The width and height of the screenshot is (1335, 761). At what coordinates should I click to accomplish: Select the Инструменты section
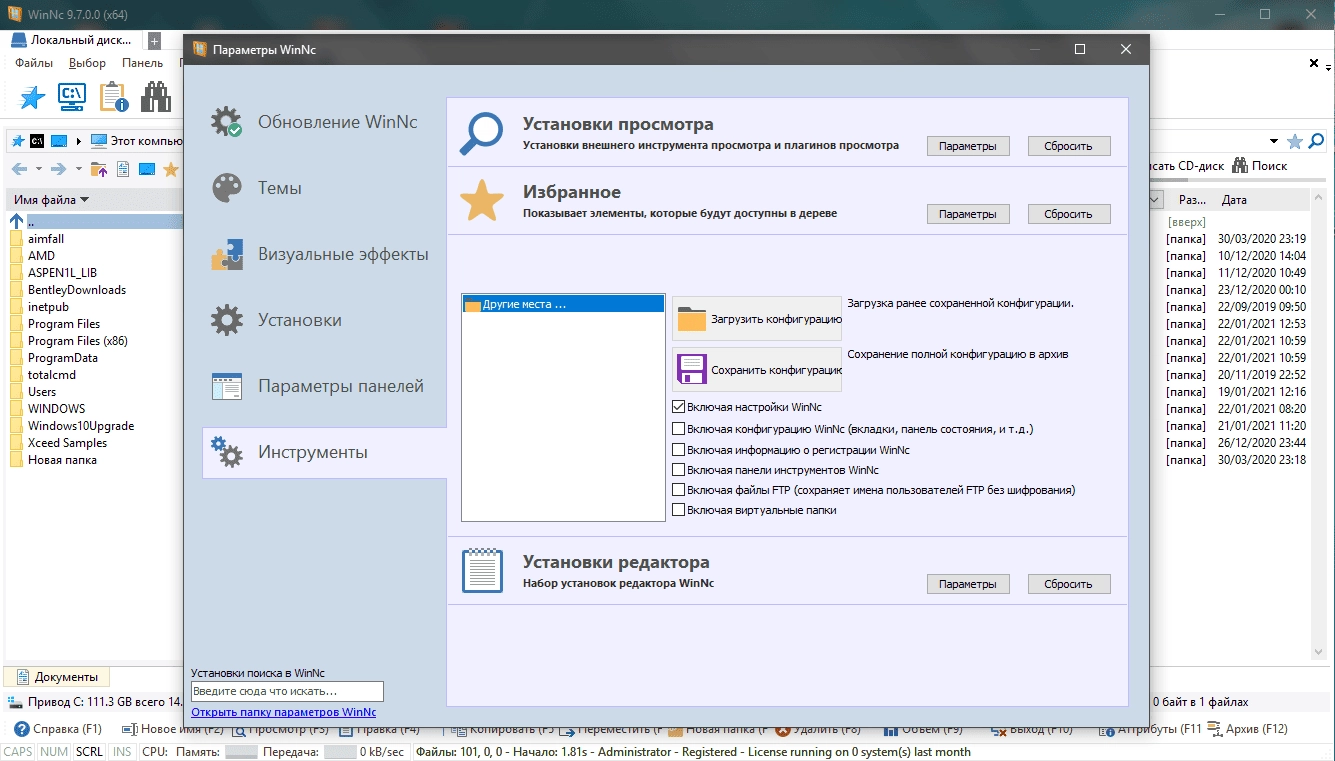coord(324,452)
